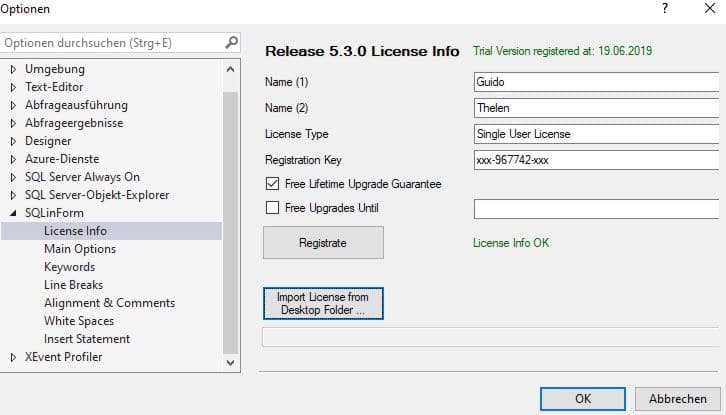Expand the Abfrageausführung node
This screenshot has height=415, width=726.
click(x=13, y=105)
